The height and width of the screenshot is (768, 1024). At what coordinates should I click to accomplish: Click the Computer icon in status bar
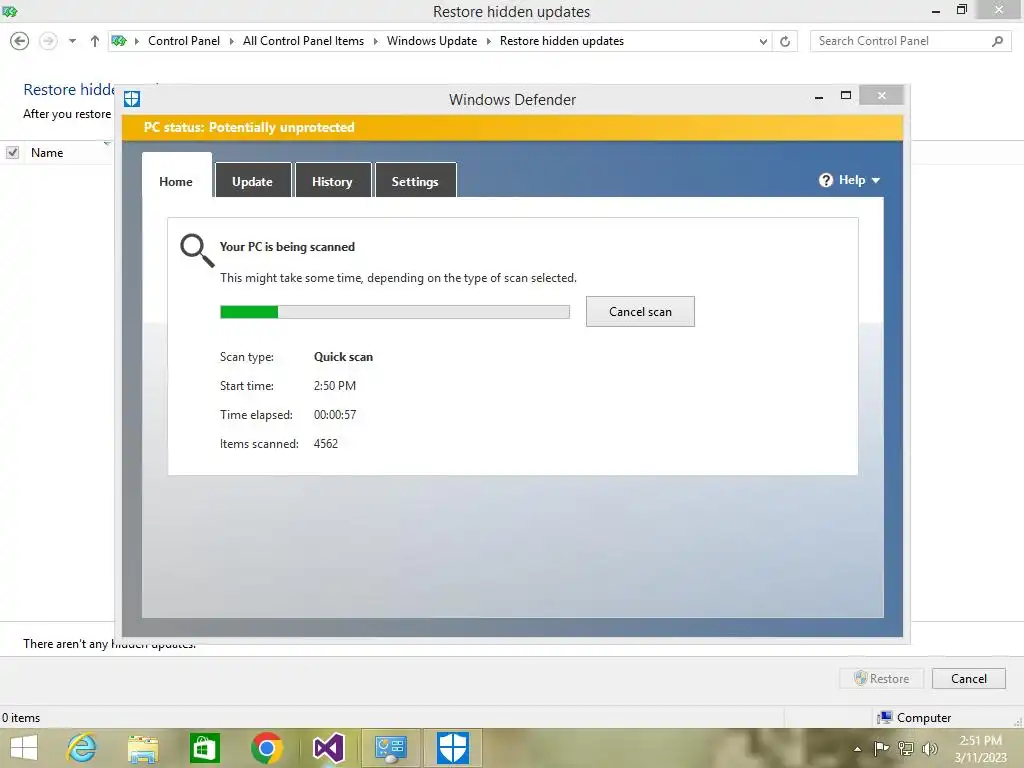885,718
